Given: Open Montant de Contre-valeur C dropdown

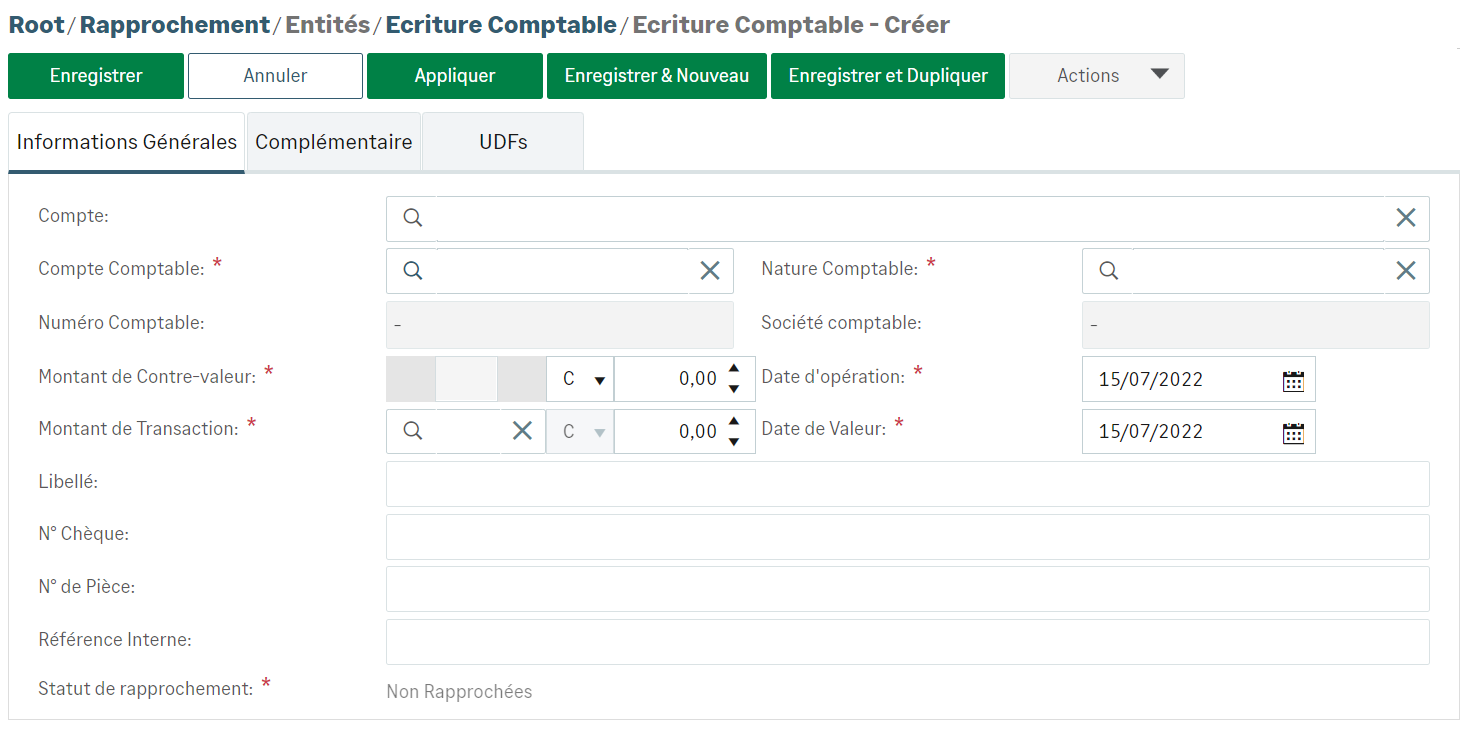Looking at the screenshot, I should pyautogui.click(x=582, y=380).
